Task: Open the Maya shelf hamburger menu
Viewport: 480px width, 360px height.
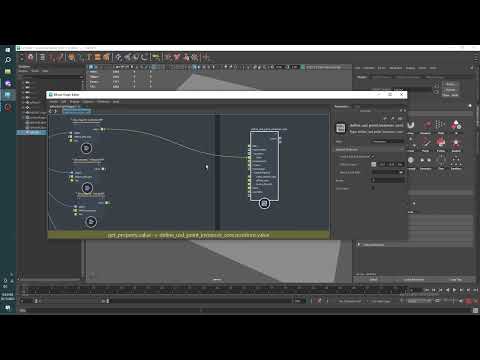Action: coord(42,58)
